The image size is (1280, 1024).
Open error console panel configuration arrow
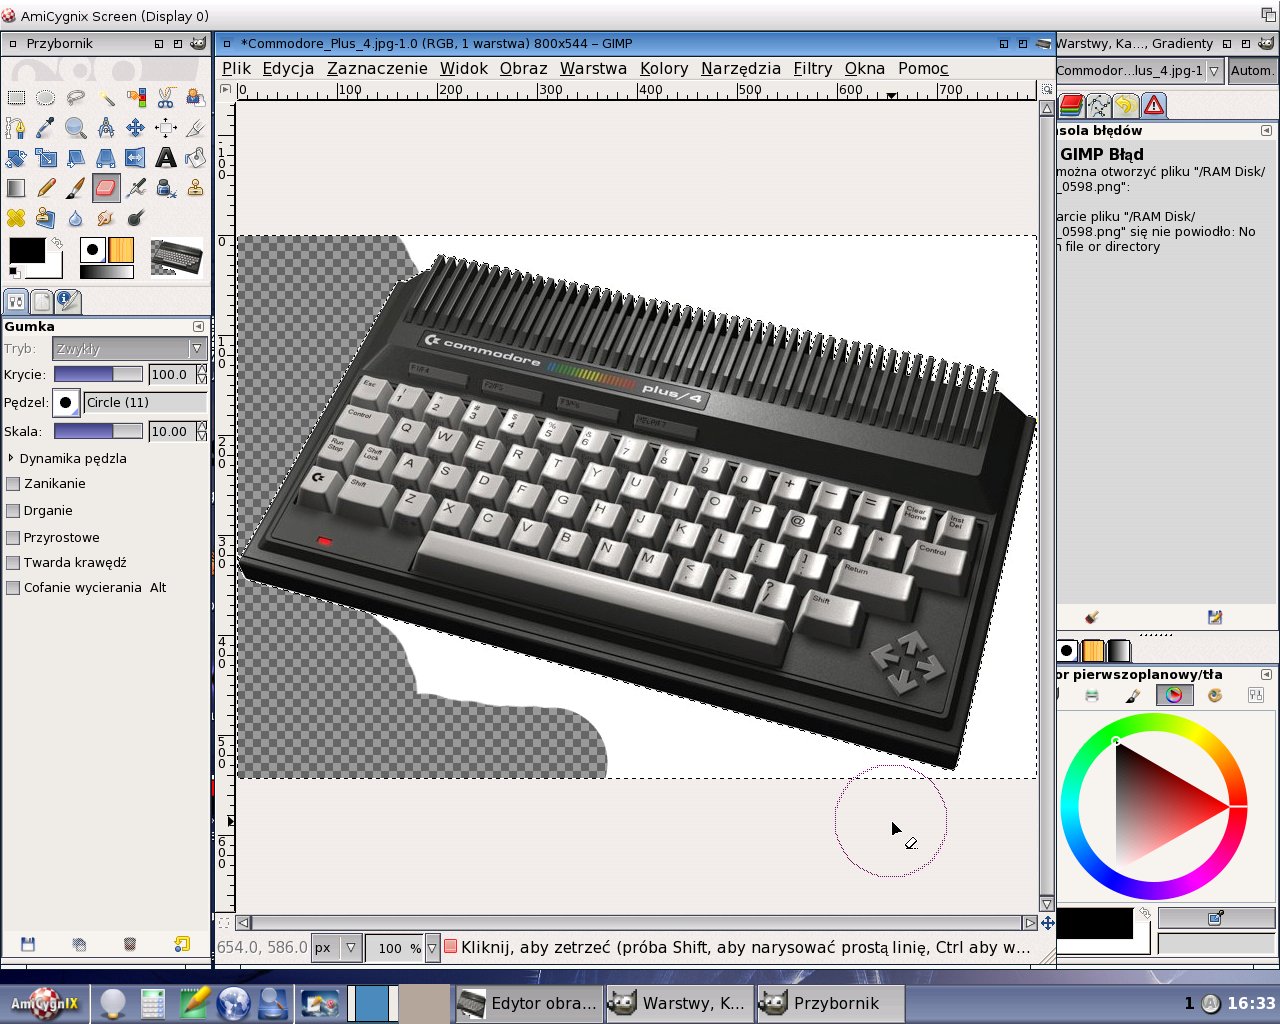[1266, 130]
